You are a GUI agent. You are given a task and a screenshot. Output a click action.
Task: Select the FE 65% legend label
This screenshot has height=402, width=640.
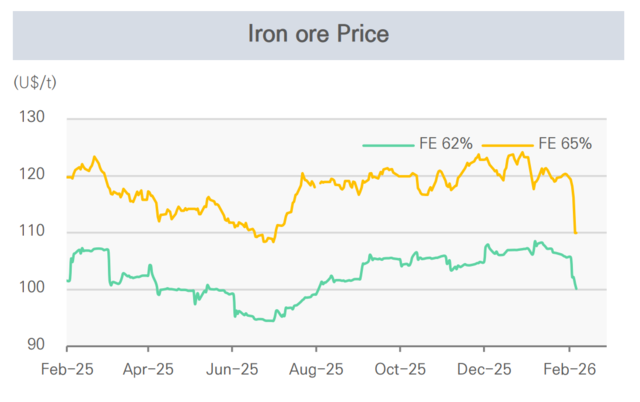(567, 144)
